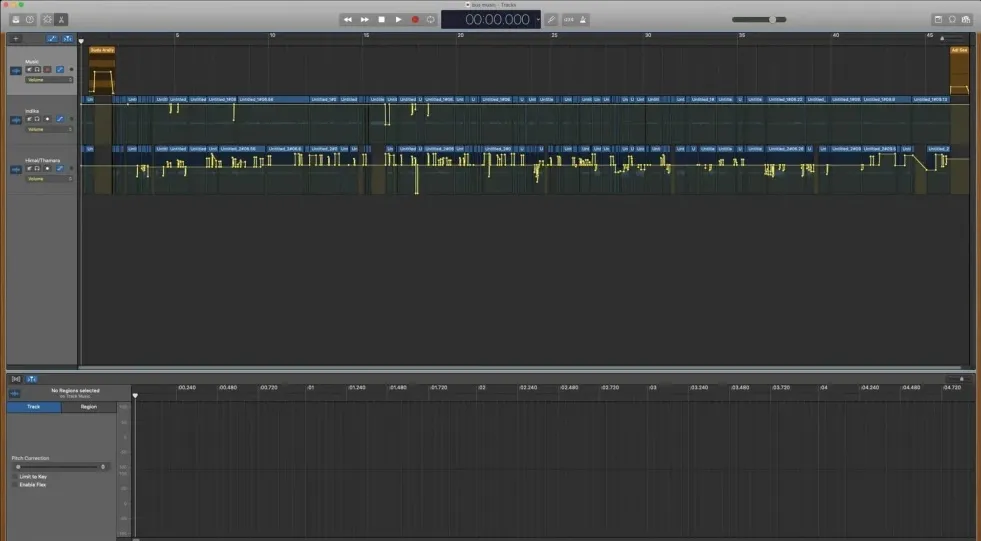Toggle automation on the Indika track

click(60, 119)
